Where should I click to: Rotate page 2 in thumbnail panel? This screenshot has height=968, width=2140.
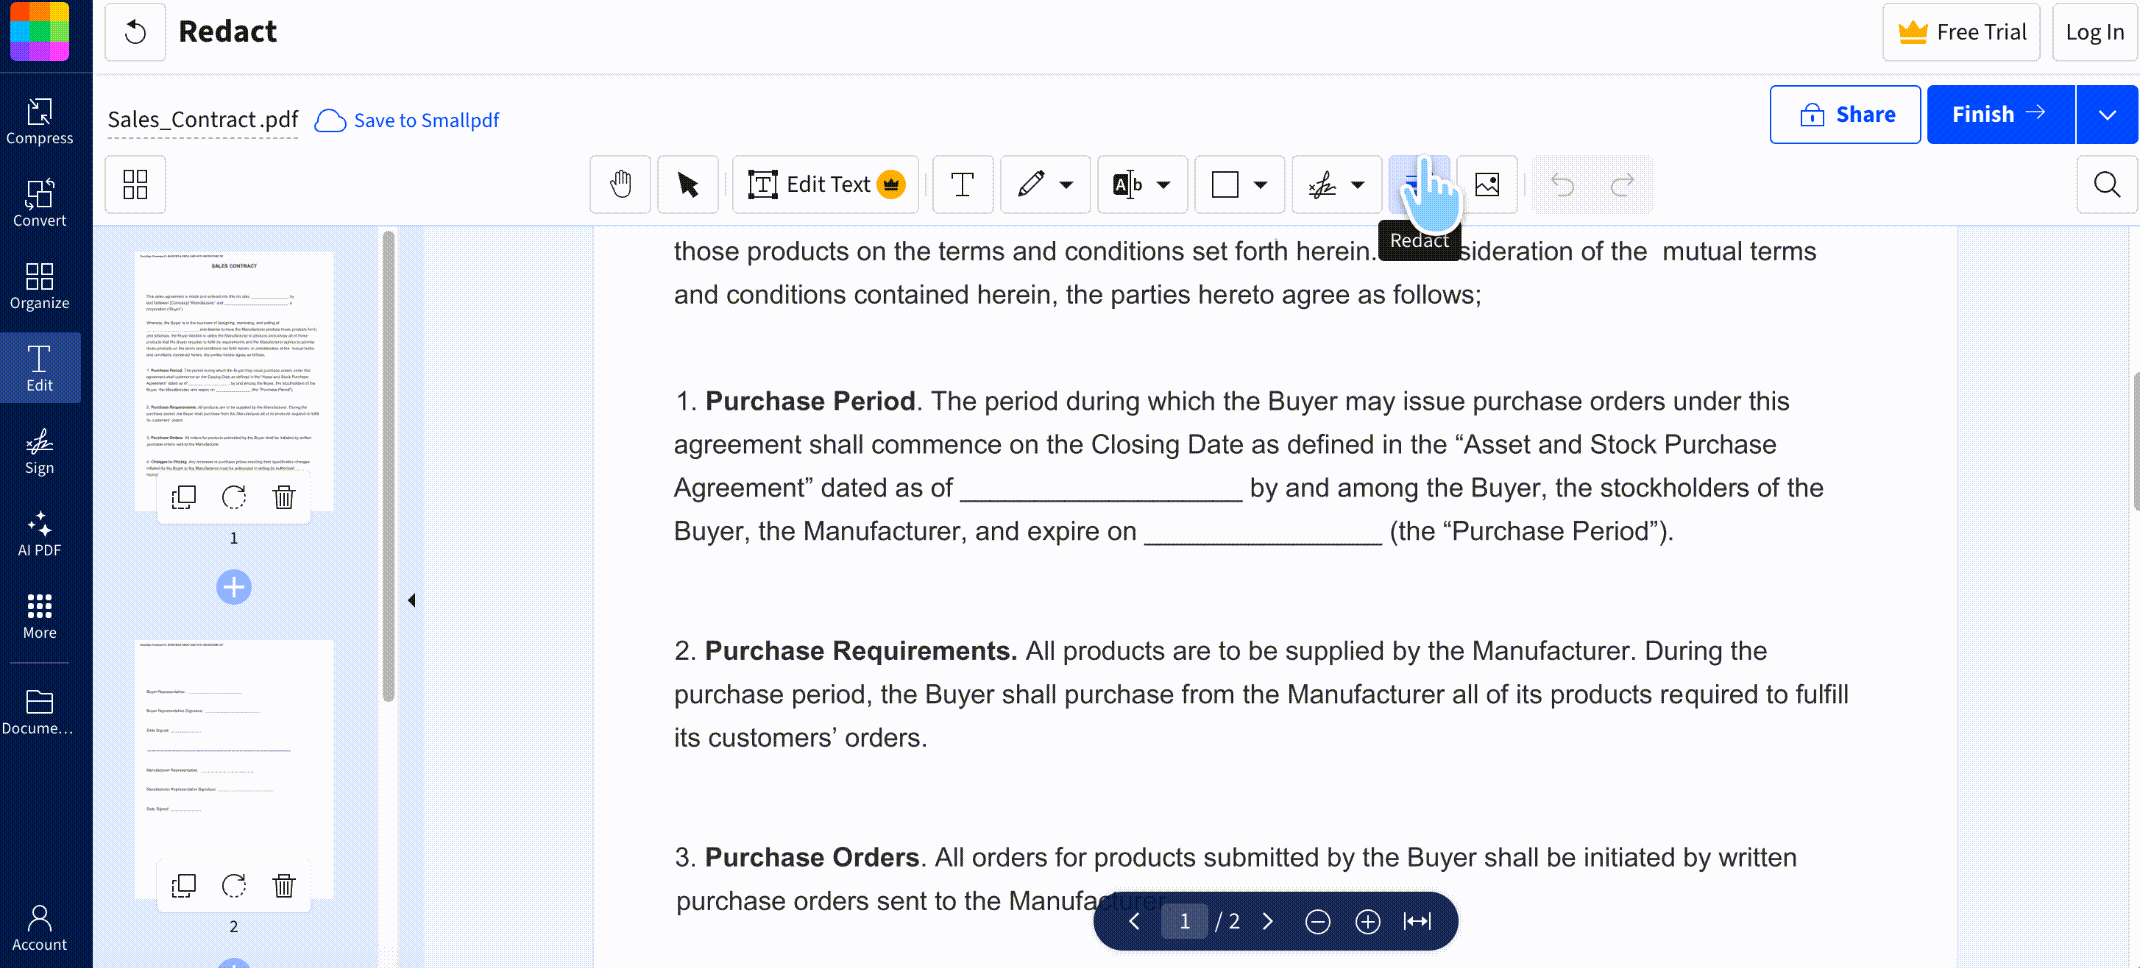(234, 885)
